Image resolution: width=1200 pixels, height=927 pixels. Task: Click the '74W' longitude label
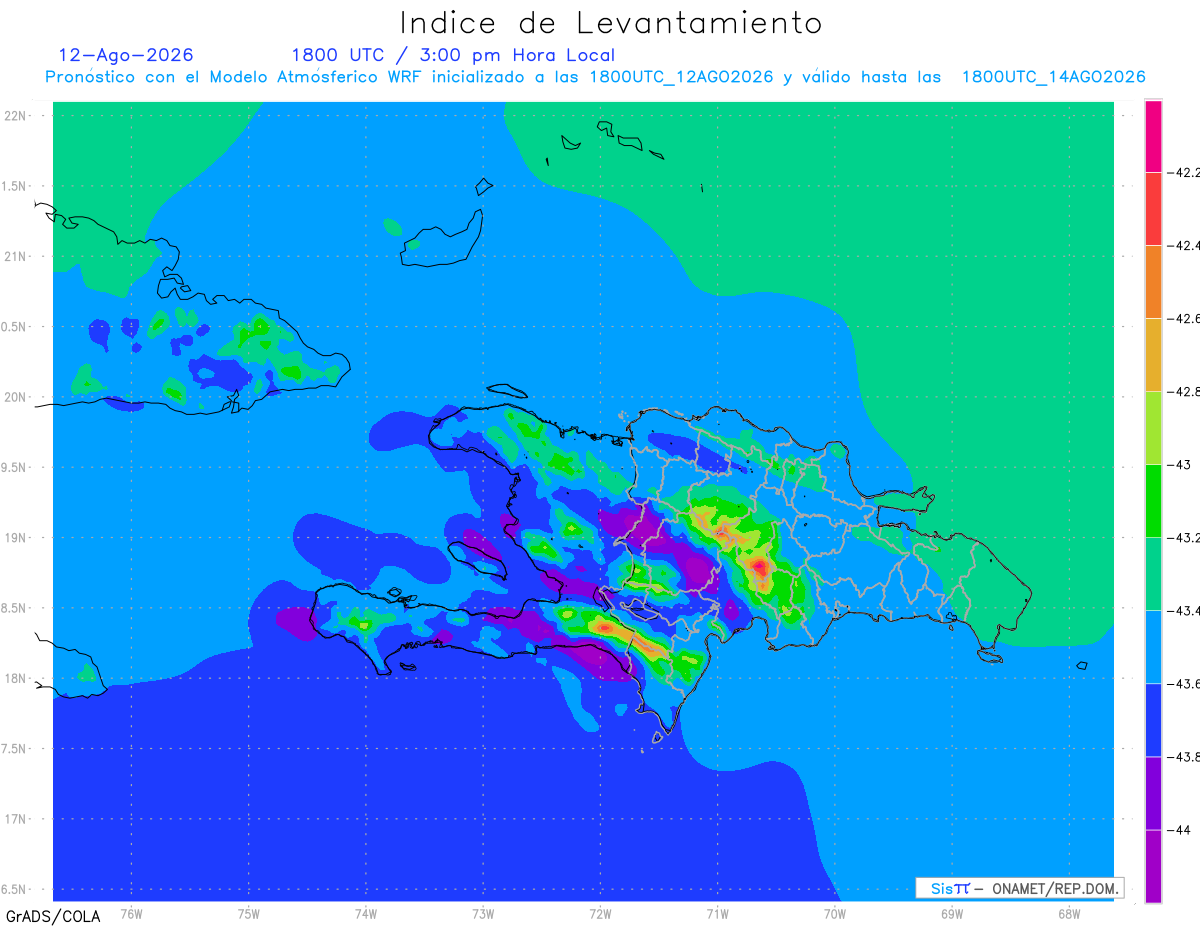366,913
